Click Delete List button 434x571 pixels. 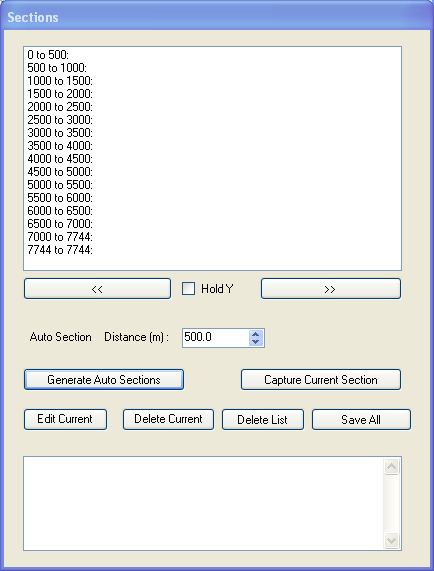point(263,420)
